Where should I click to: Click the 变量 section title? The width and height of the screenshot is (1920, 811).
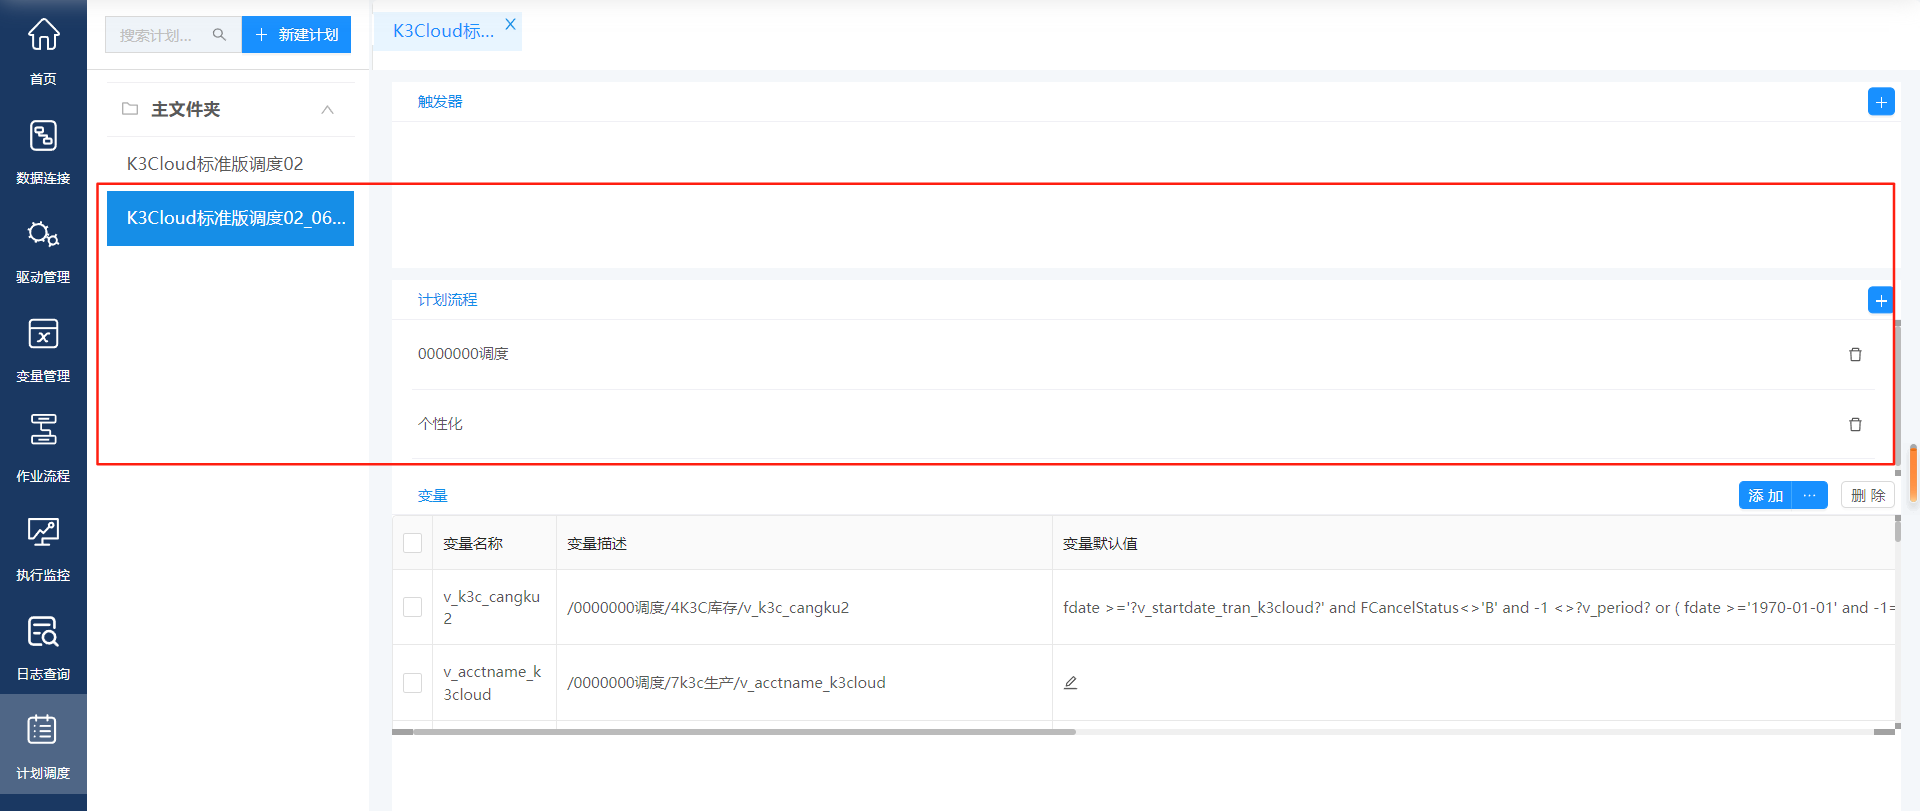tap(432, 496)
